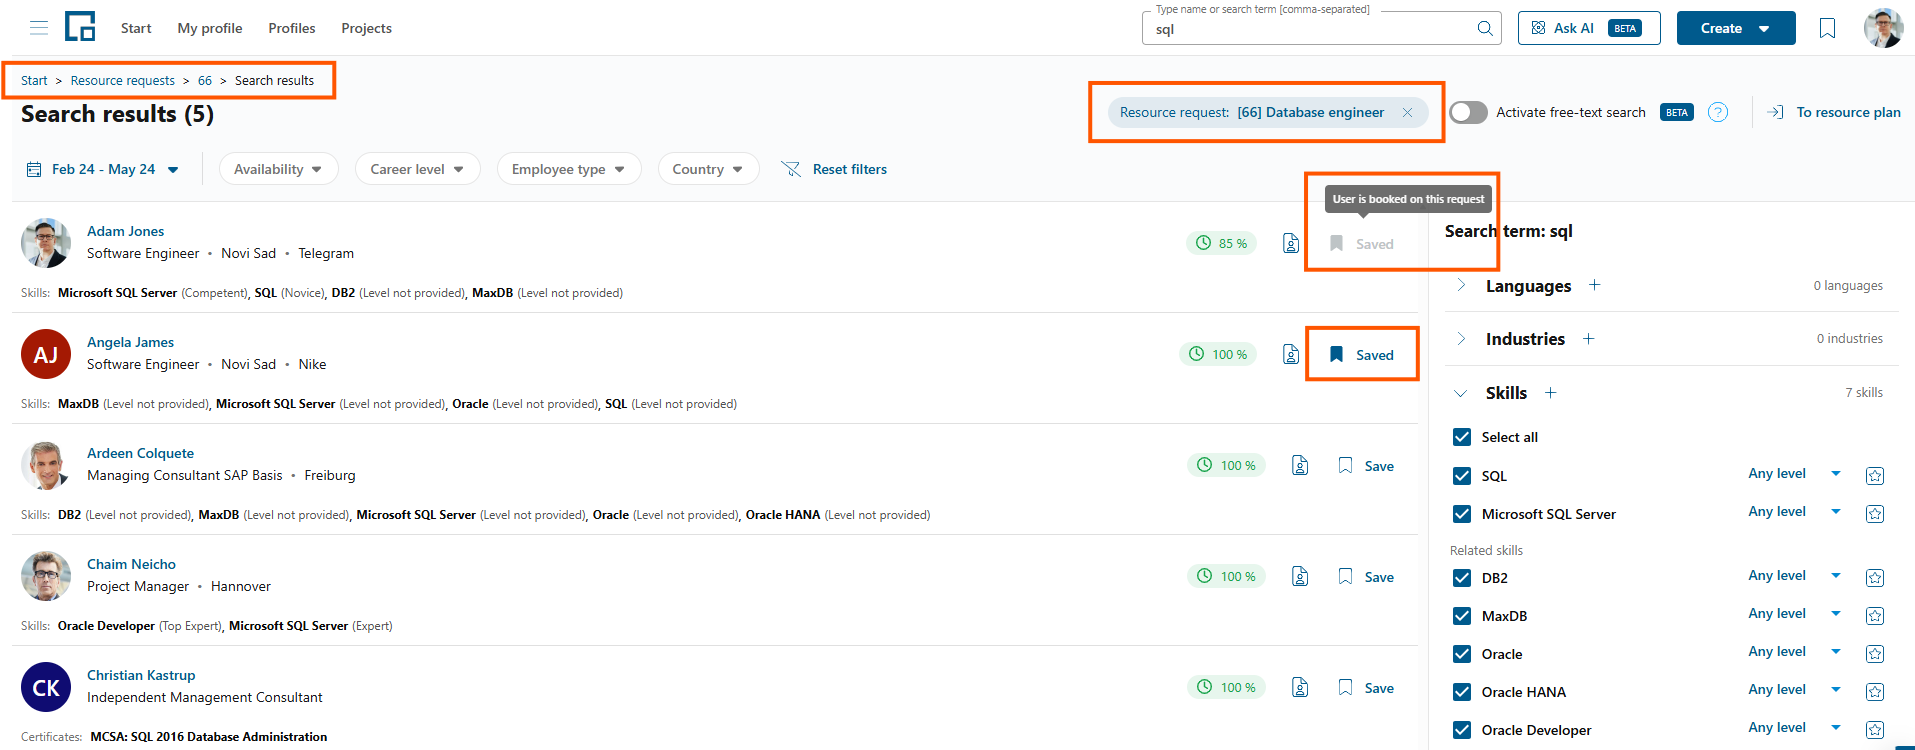Add a skill with plus icon
Image resolution: width=1915 pixels, height=750 pixels.
[1551, 393]
